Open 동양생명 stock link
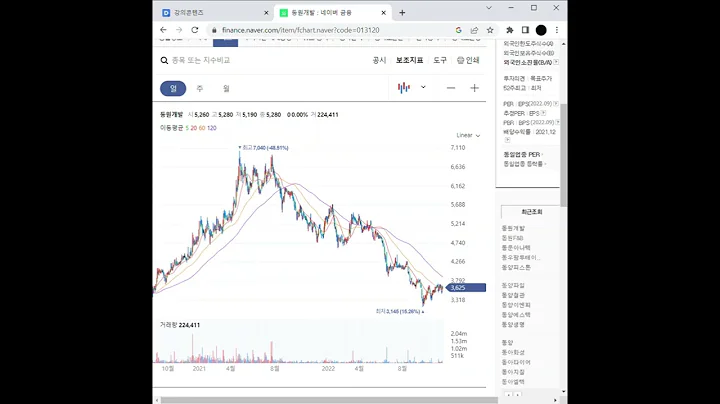This screenshot has width=720, height=404. coord(513,325)
